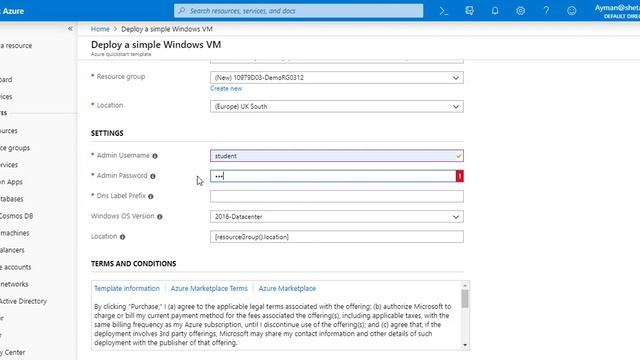Click the Create new link
Image resolution: width=640 pixels, height=360 pixels.
226,89
